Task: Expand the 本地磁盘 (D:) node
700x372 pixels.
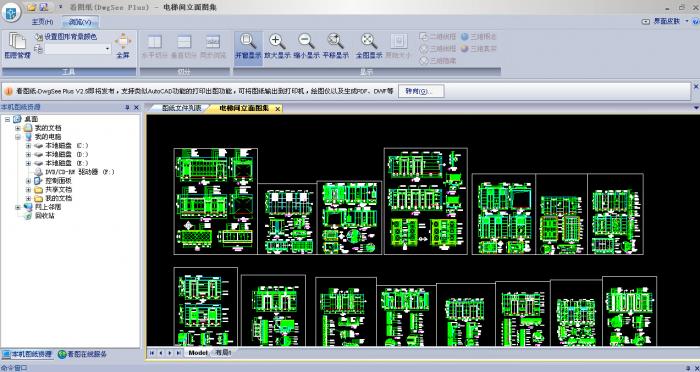Action: pyautogui.click(x=28, y=155)
